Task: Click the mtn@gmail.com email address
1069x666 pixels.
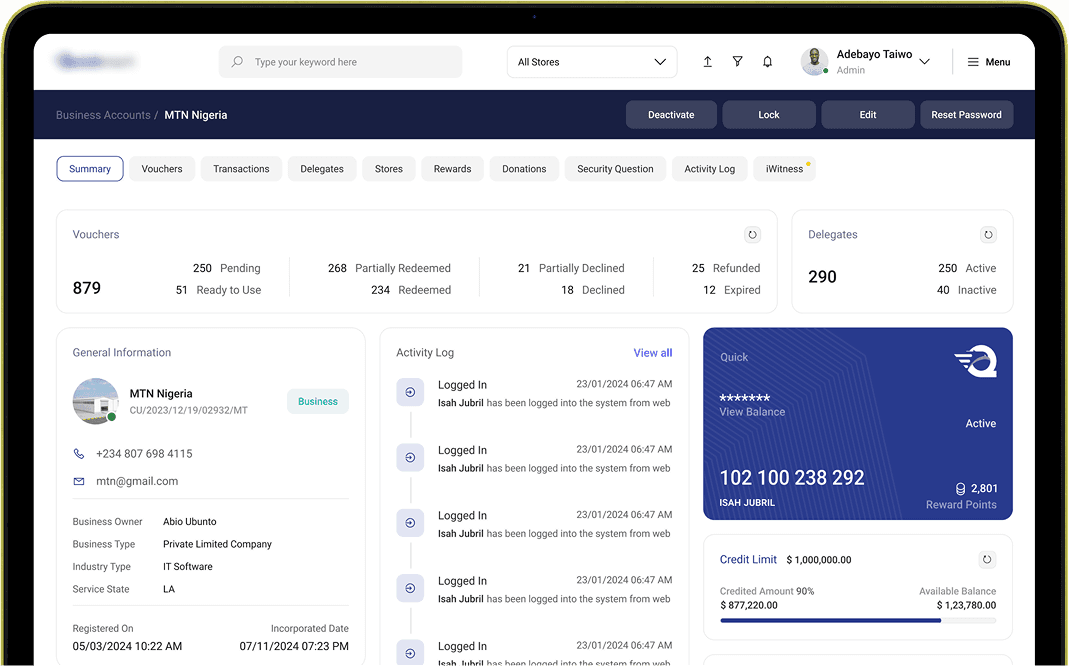Action: click(x=137, y=481)
